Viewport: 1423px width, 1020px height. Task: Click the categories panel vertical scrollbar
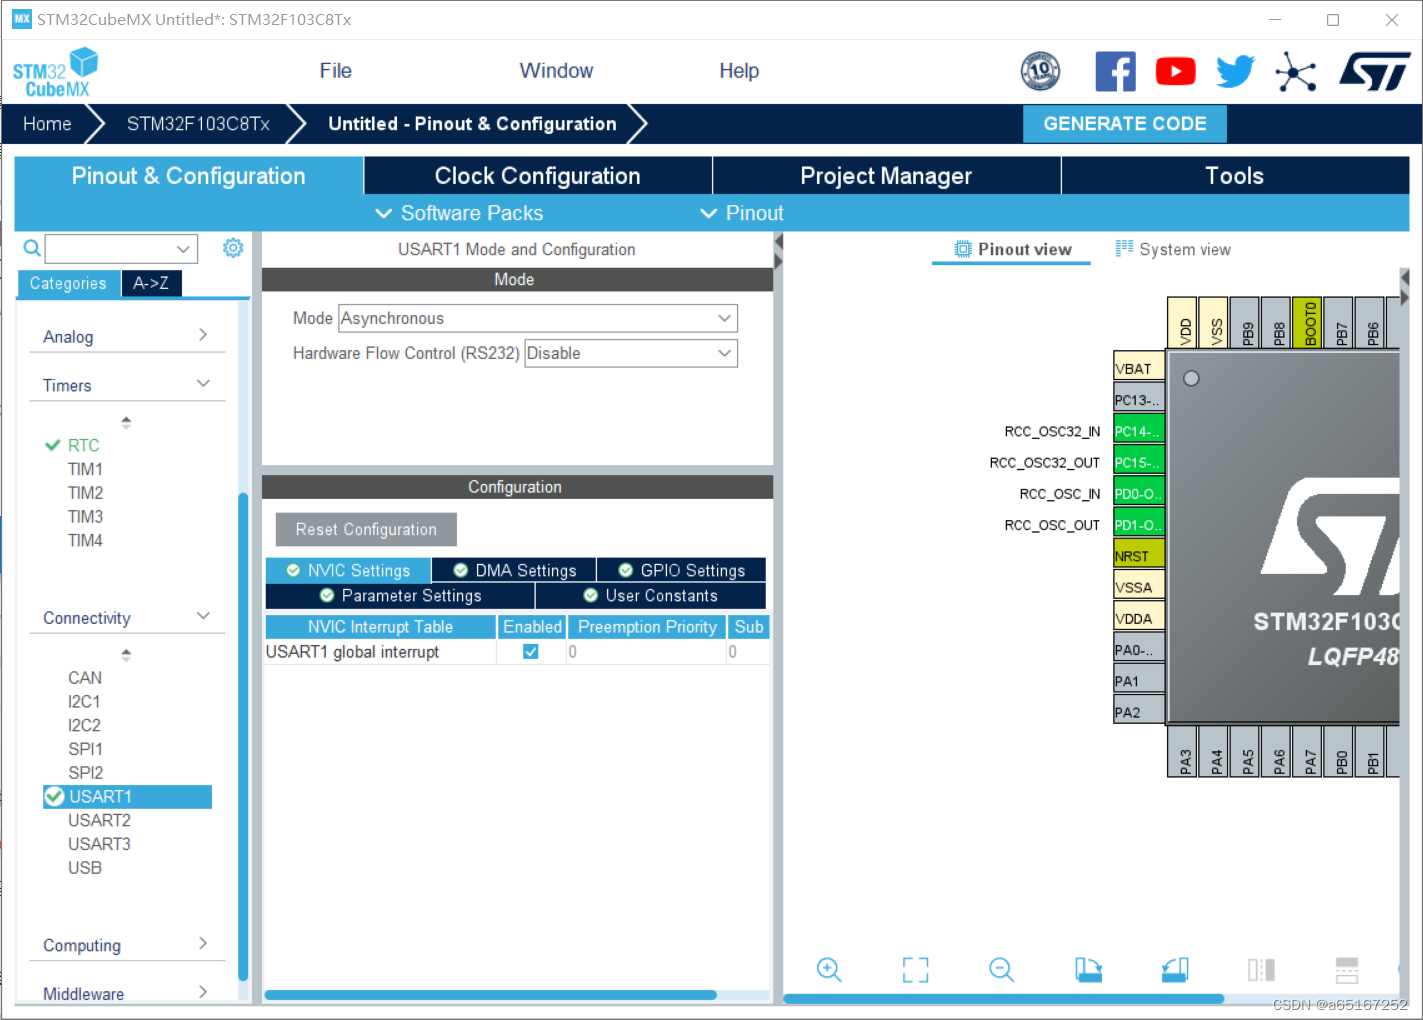point(243,737)
